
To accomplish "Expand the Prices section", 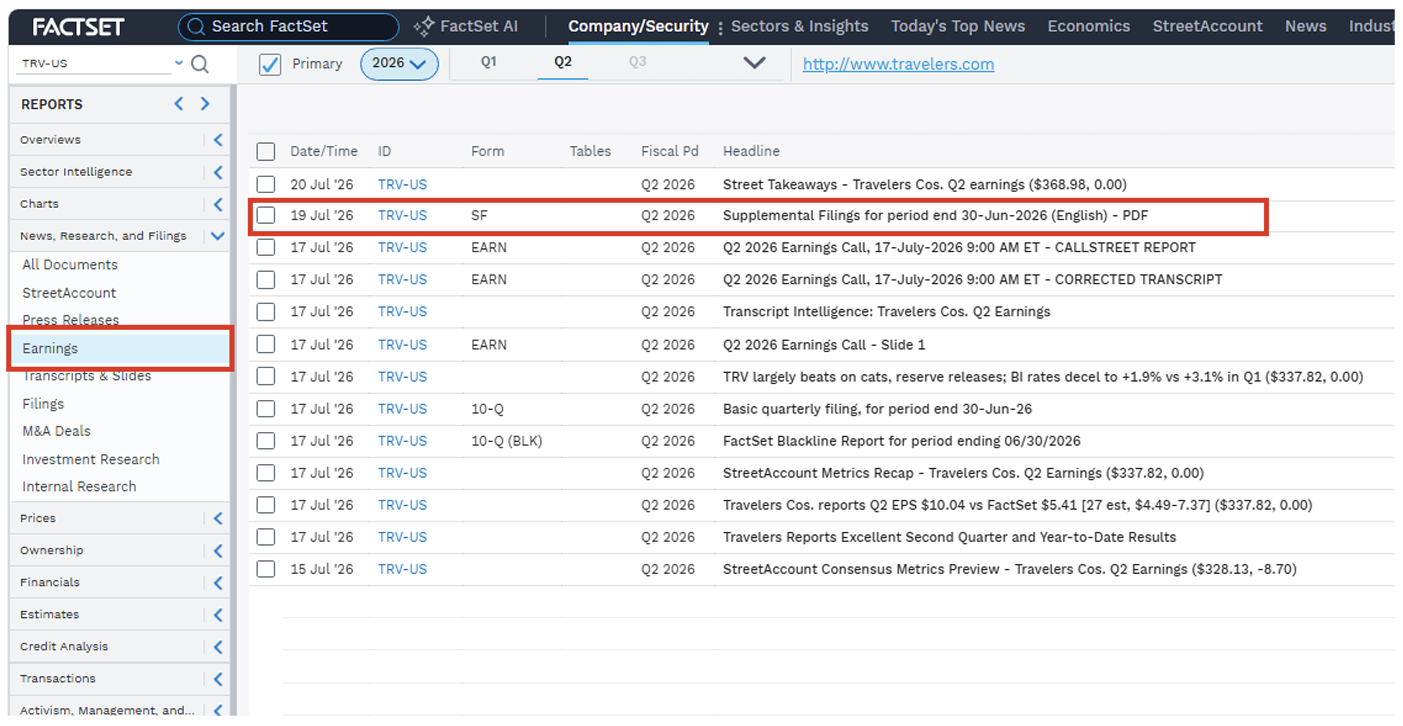I will [x=218, y=518].
